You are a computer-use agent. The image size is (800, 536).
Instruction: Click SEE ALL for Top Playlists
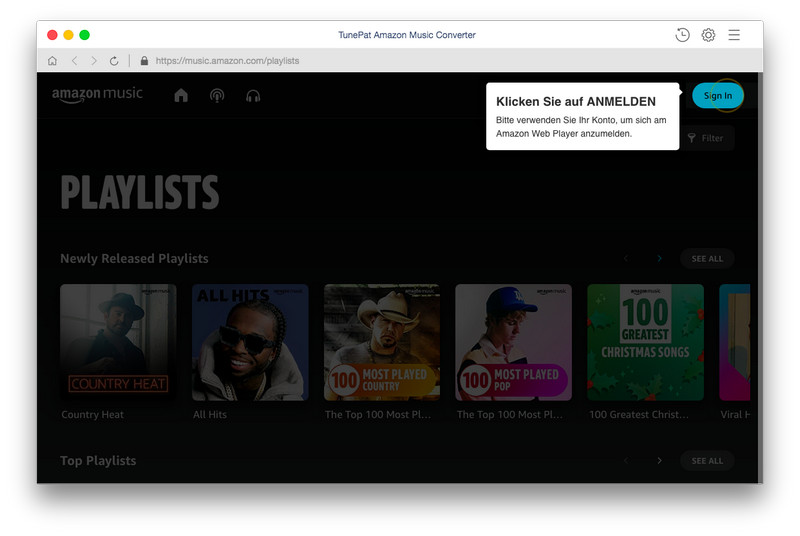(x=707, y=461)
